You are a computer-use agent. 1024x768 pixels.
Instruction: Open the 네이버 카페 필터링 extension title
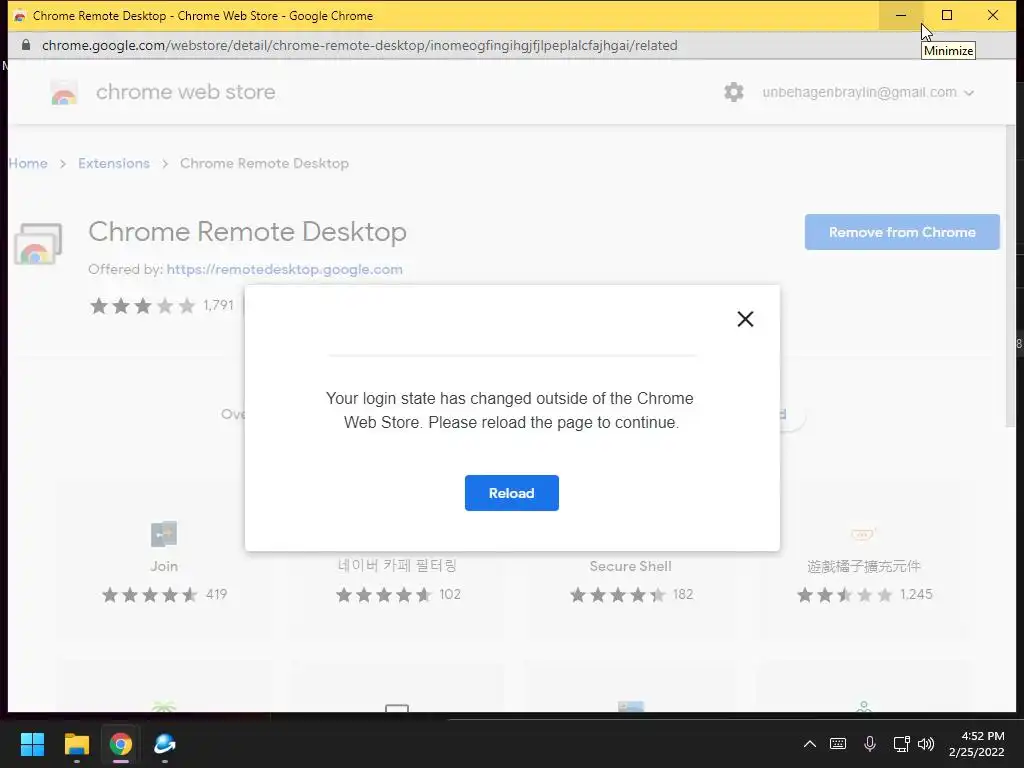397,566
